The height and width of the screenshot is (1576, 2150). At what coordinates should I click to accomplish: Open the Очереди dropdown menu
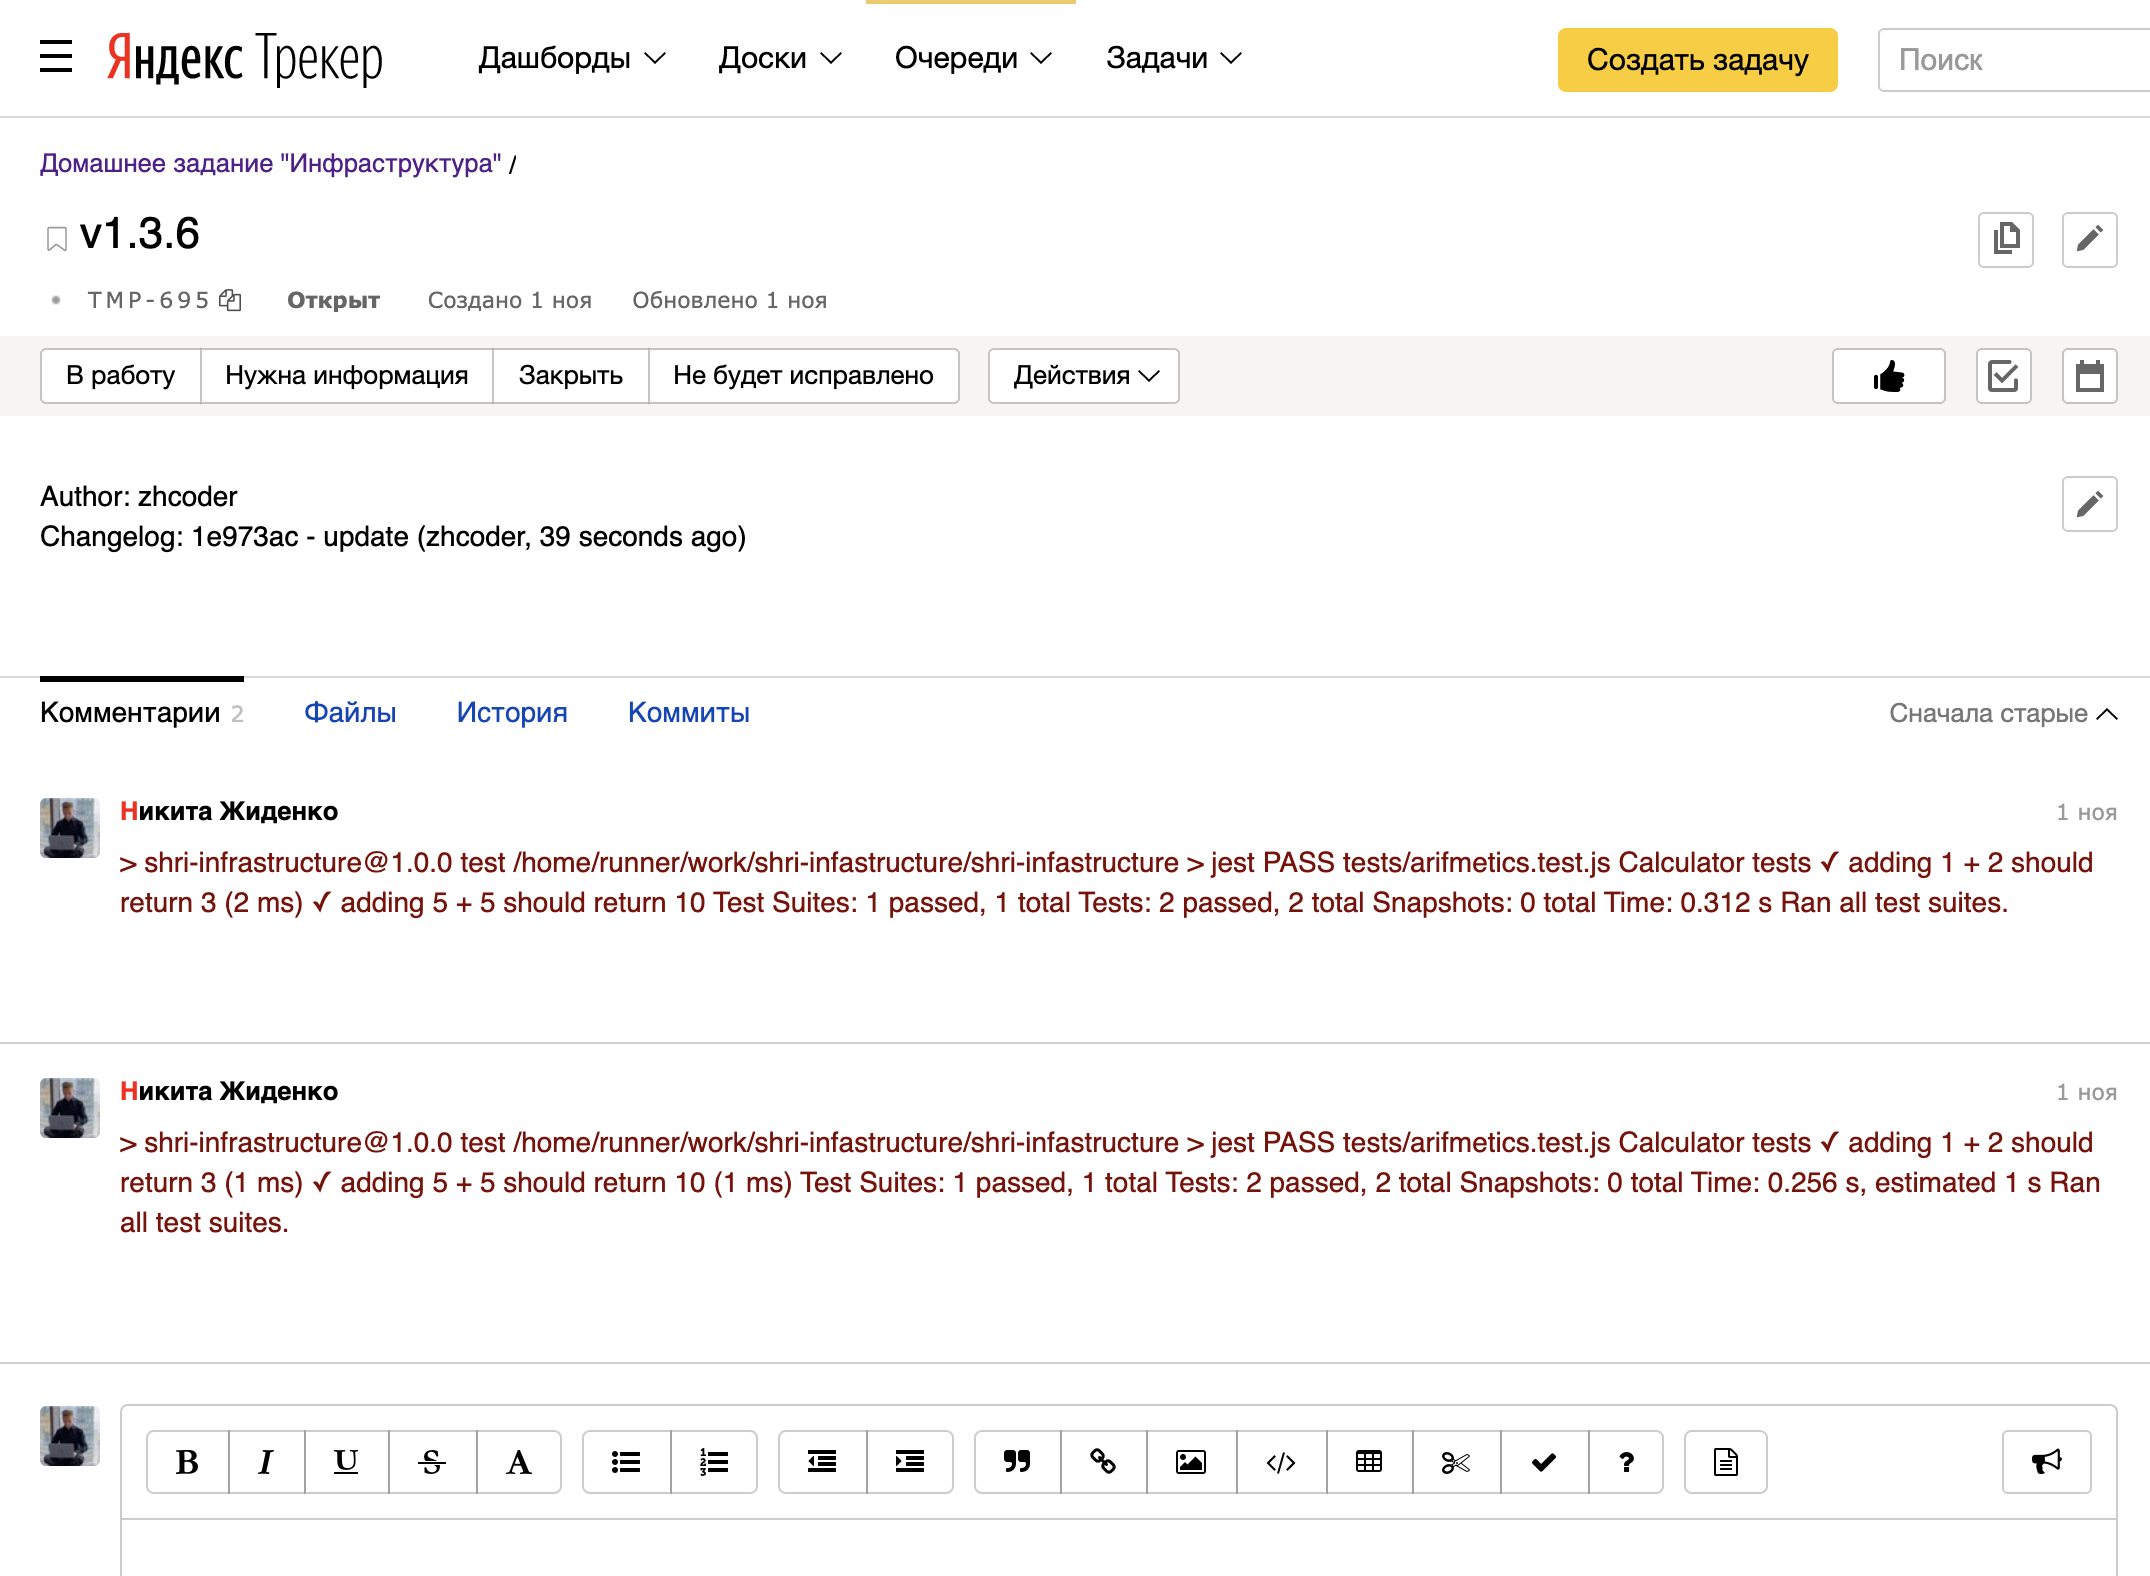(x=972, y=58)
